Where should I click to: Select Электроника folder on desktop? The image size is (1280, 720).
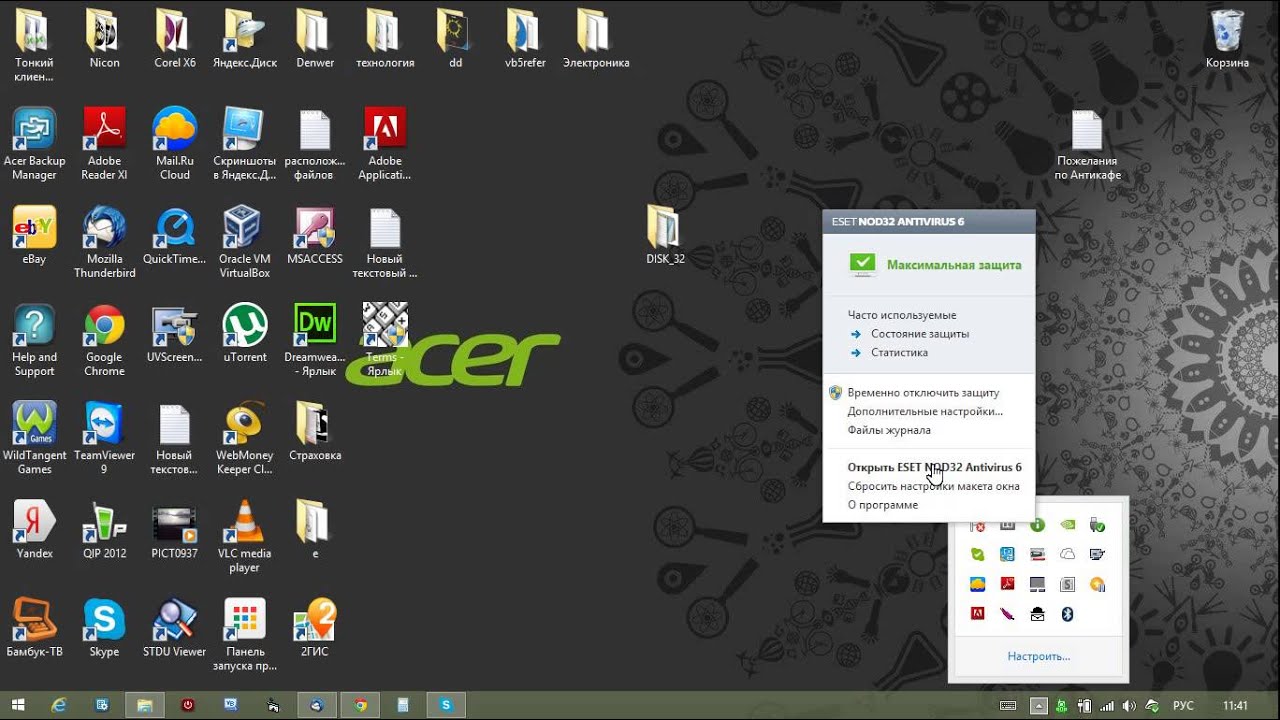(596, 40)
